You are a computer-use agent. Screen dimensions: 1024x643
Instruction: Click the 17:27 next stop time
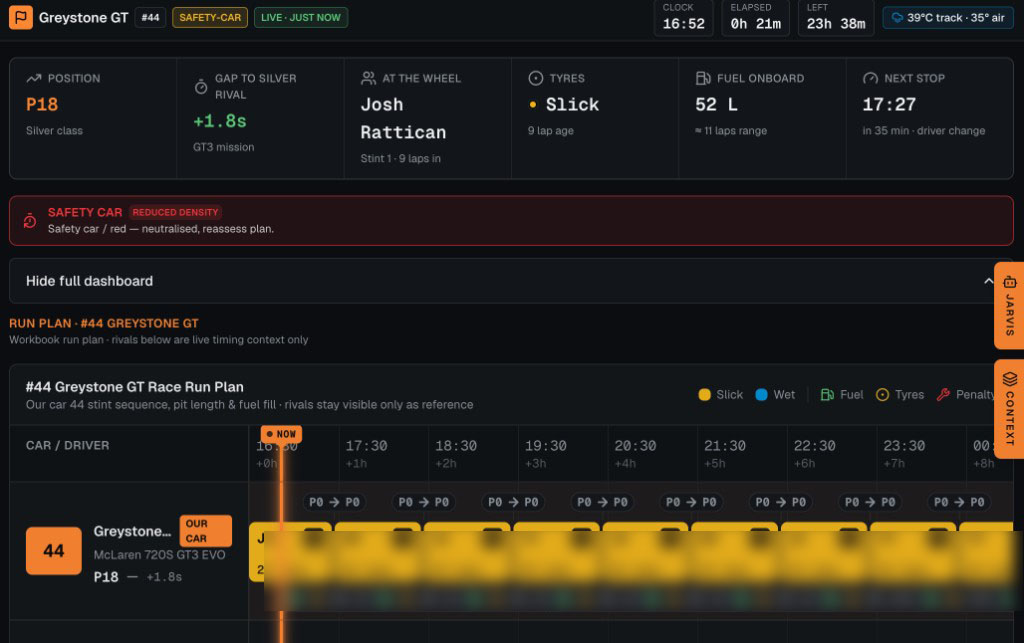tap(889, 104)
